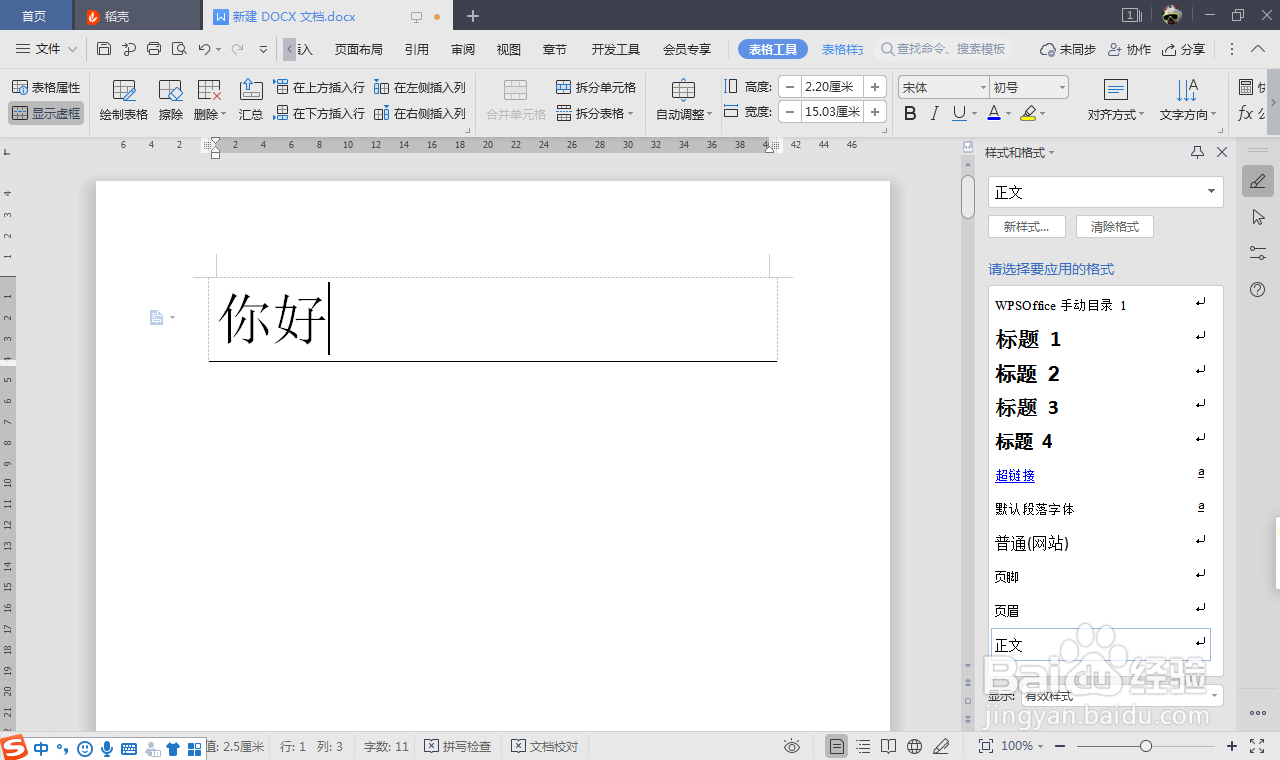This screenshot has width=1280, height=760.
Task: Click the zoom slider handle
Action: pos(1146,746)
